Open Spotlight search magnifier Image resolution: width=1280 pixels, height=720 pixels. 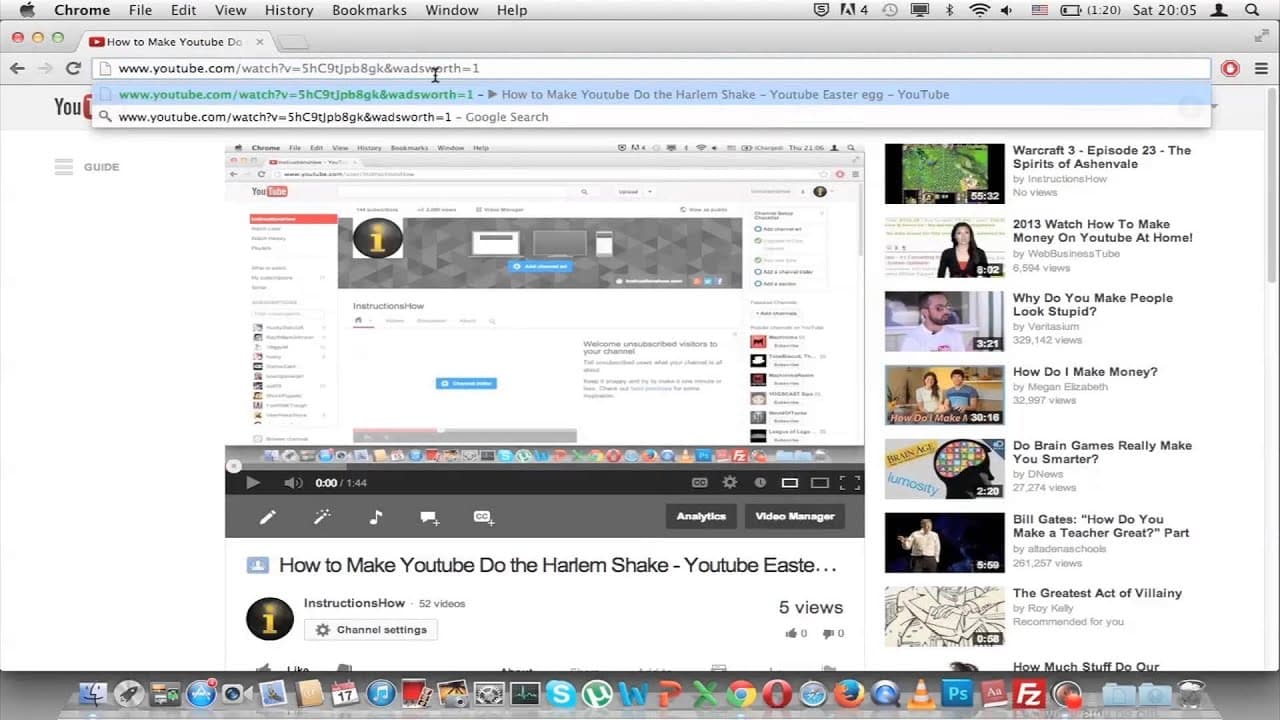(1251, 10)
